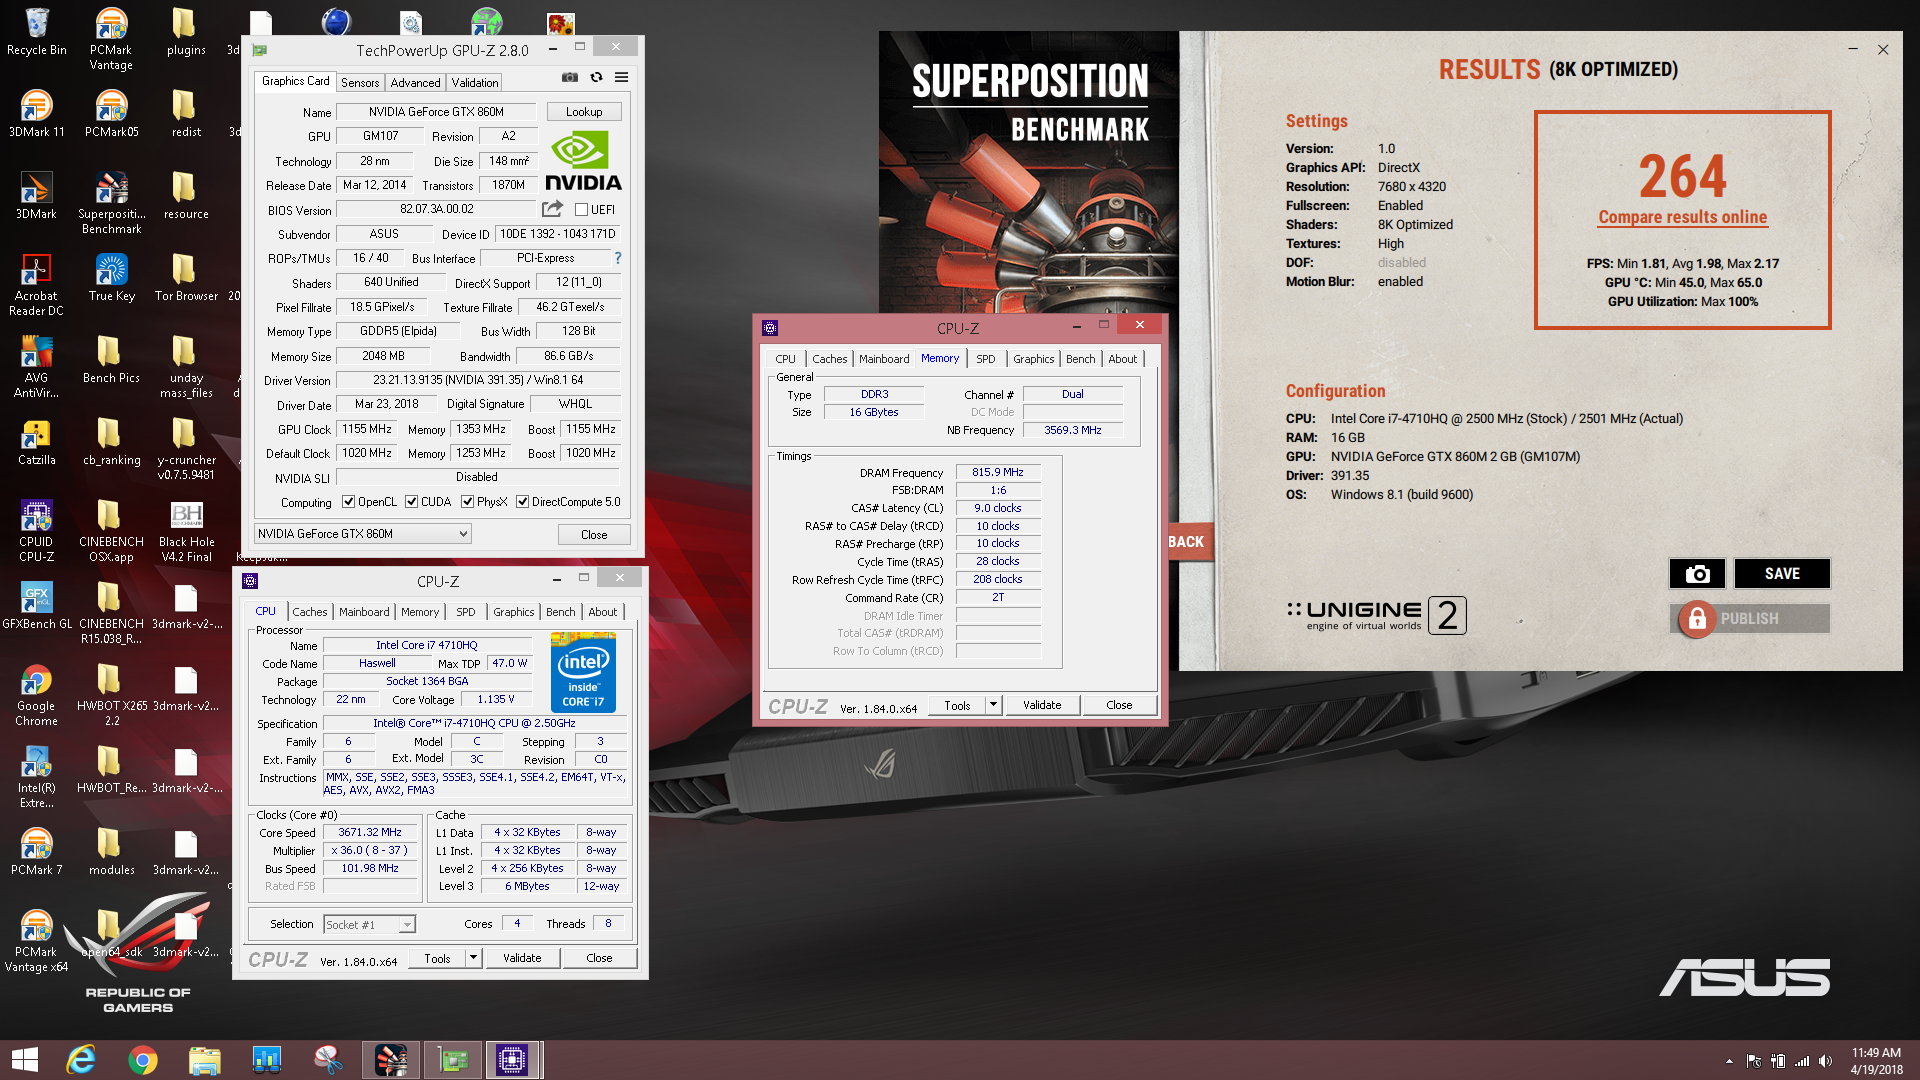Open SPD tab in CPU-Z Memory window
The width and height of the screenshot is (1920, 1080).
pos(986,359)
